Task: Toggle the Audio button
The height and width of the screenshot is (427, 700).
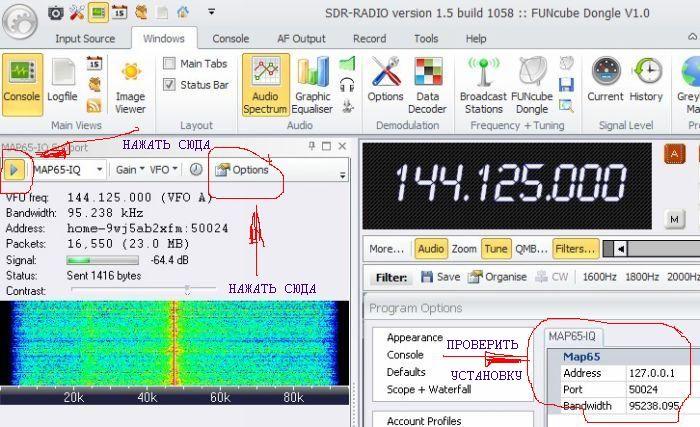Action: tap(430, 249)
